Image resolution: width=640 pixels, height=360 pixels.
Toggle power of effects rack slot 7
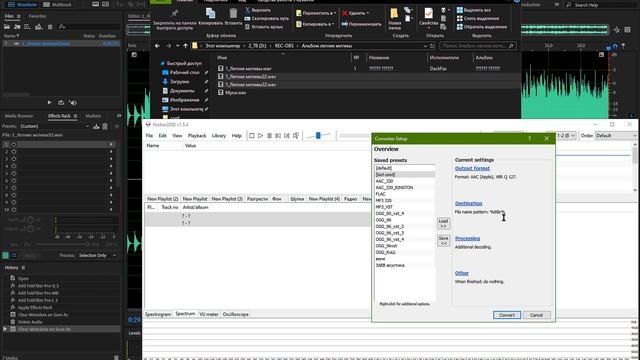pyautogui.click(x=14, y=188)
